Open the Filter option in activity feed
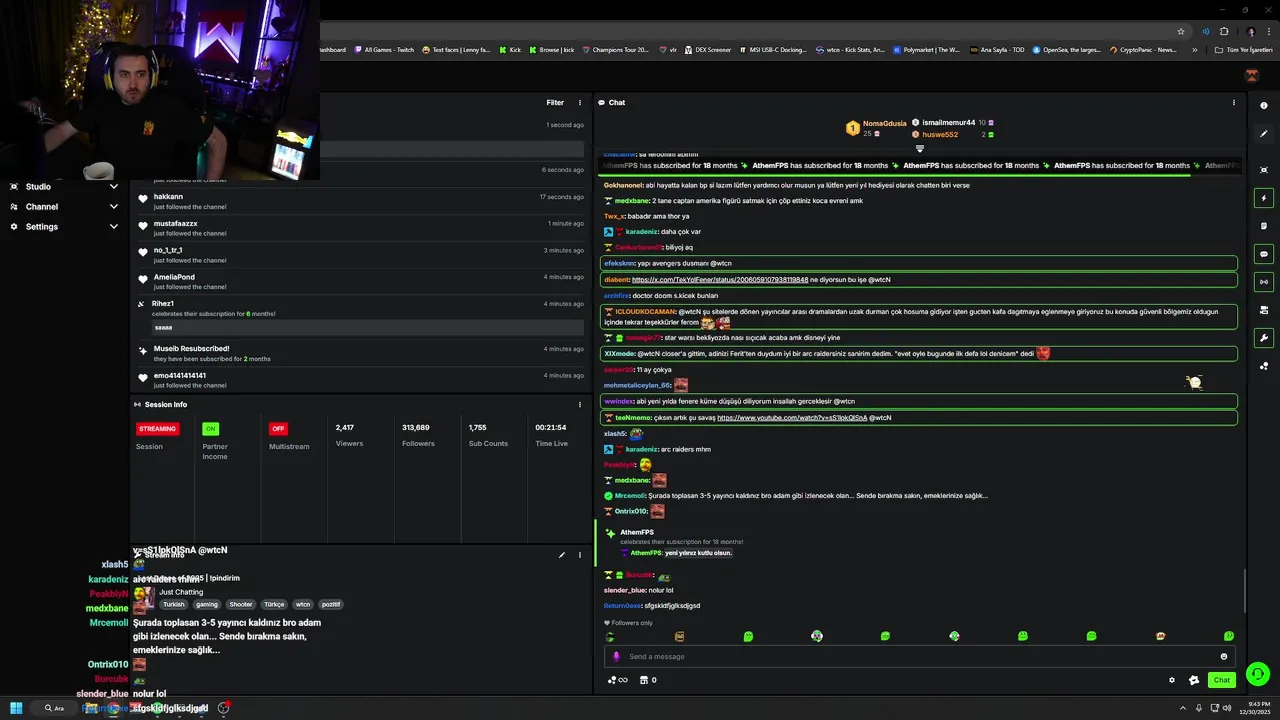Image resolution: width=1280 pixels, height=720 pixels. [555, 102]
